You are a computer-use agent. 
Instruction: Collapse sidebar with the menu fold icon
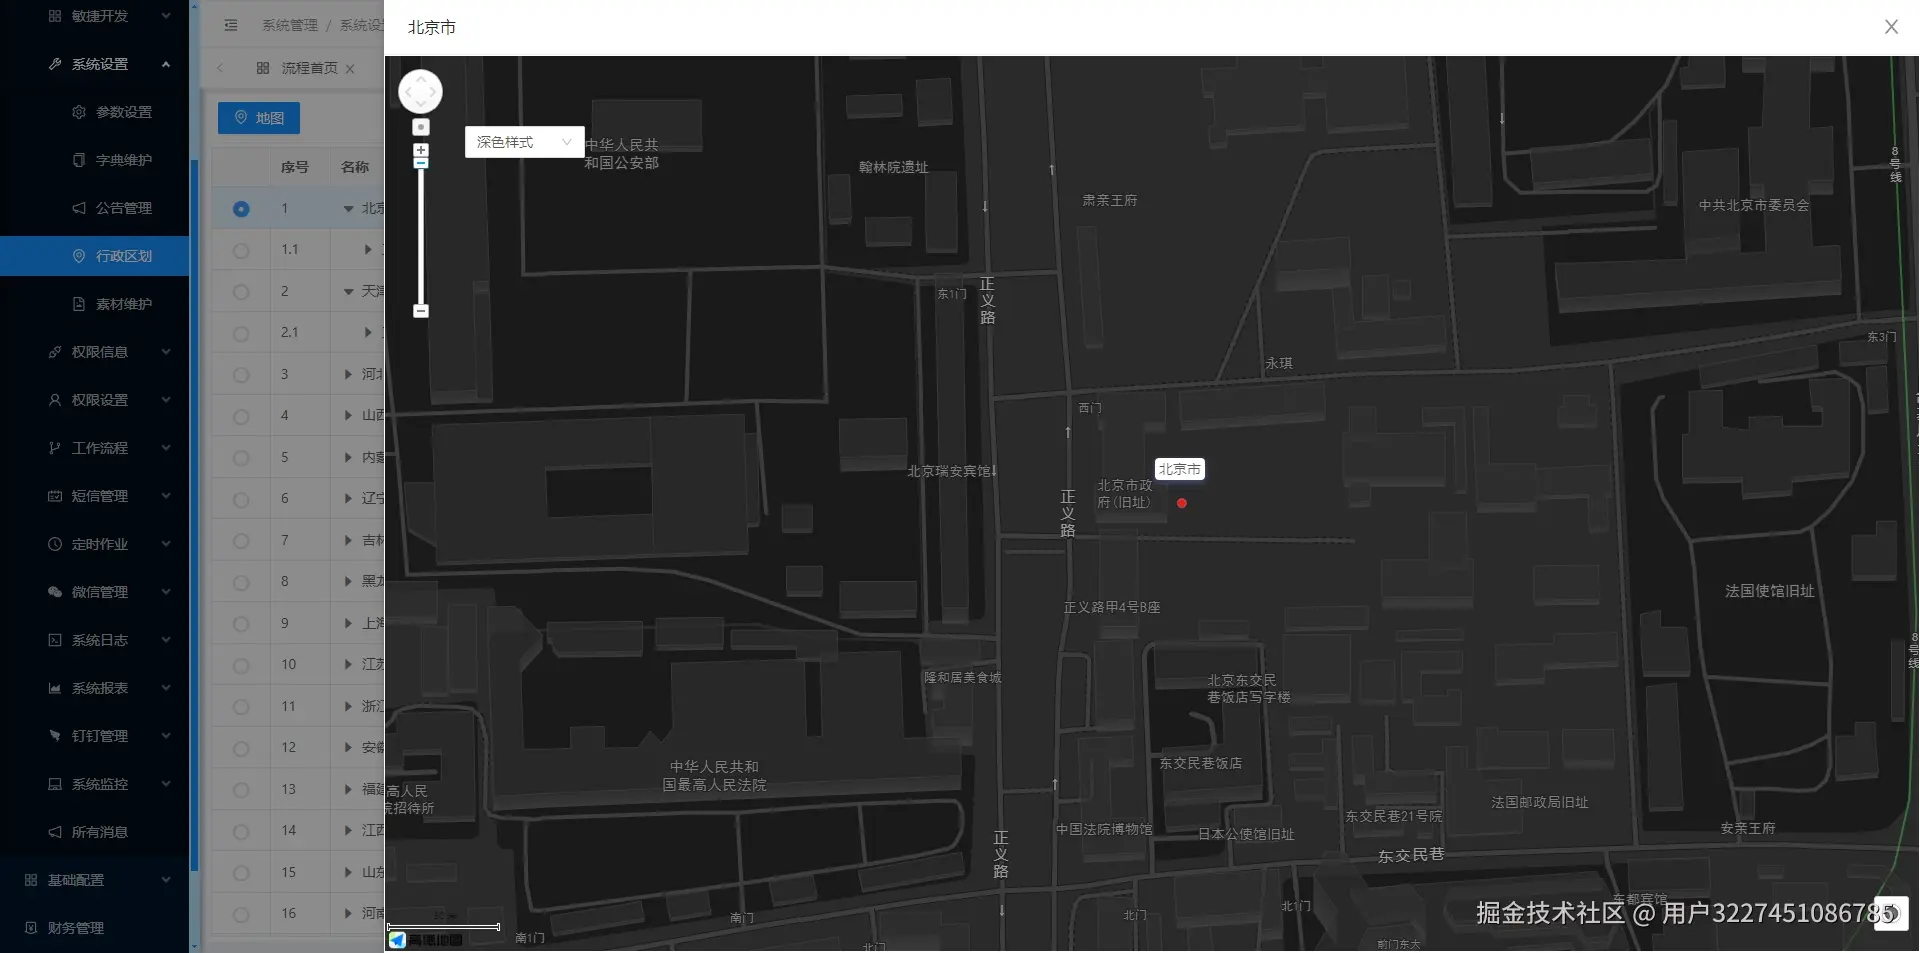(231, 25)
